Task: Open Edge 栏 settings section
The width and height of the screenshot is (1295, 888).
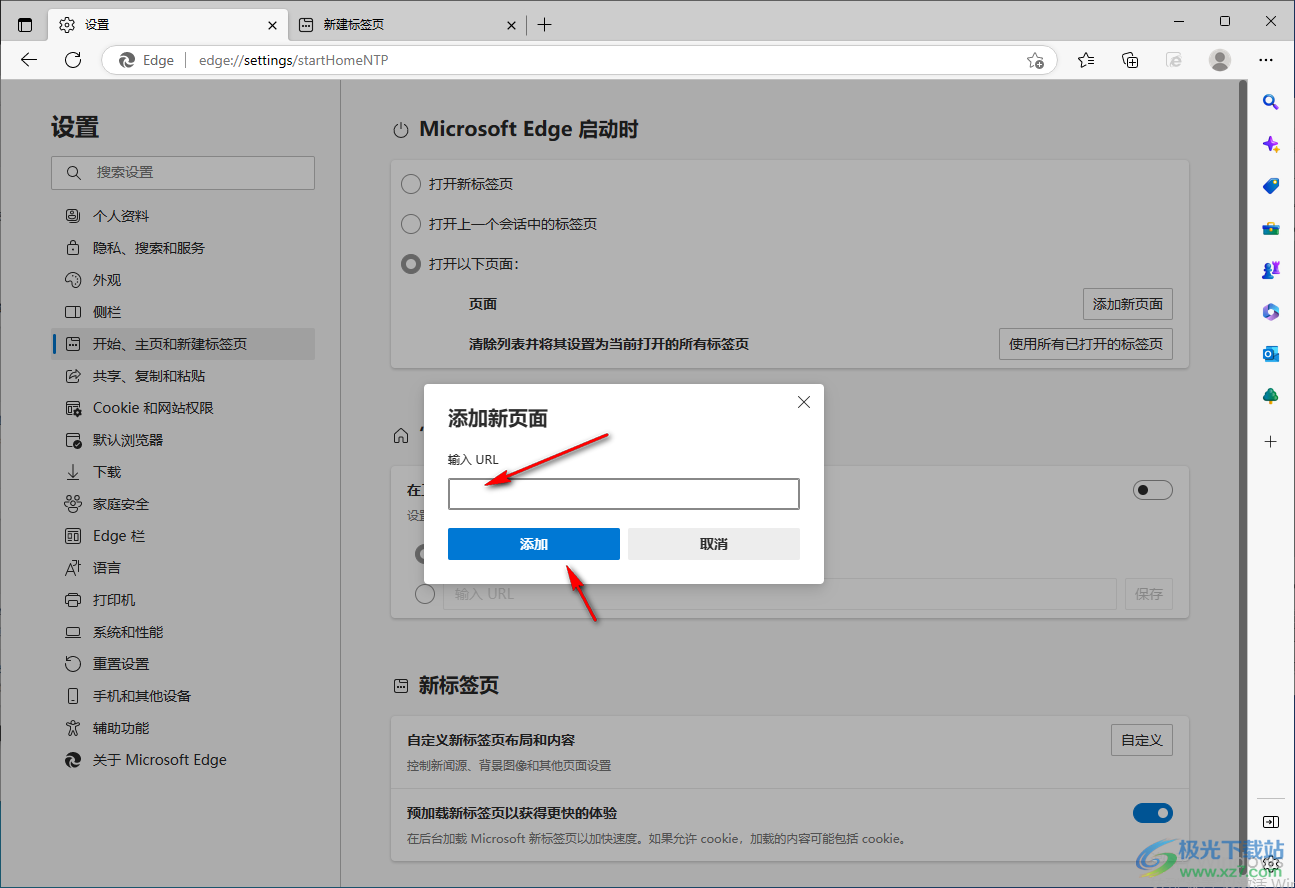Action: point(183,536)
